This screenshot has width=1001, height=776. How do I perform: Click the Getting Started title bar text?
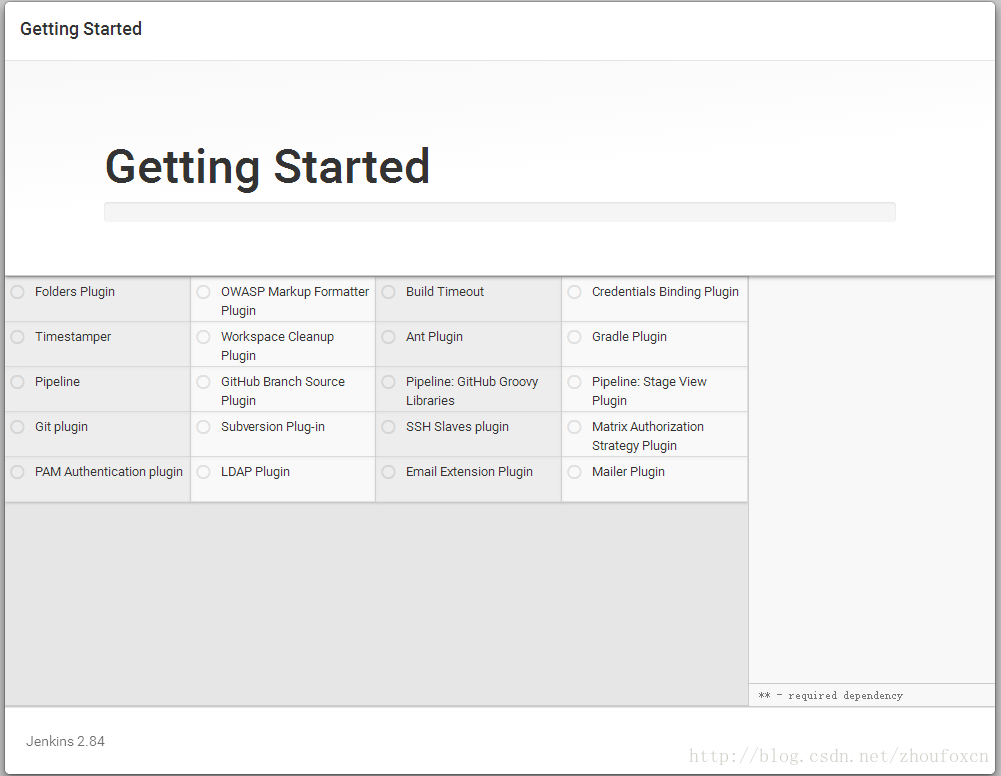81,29
